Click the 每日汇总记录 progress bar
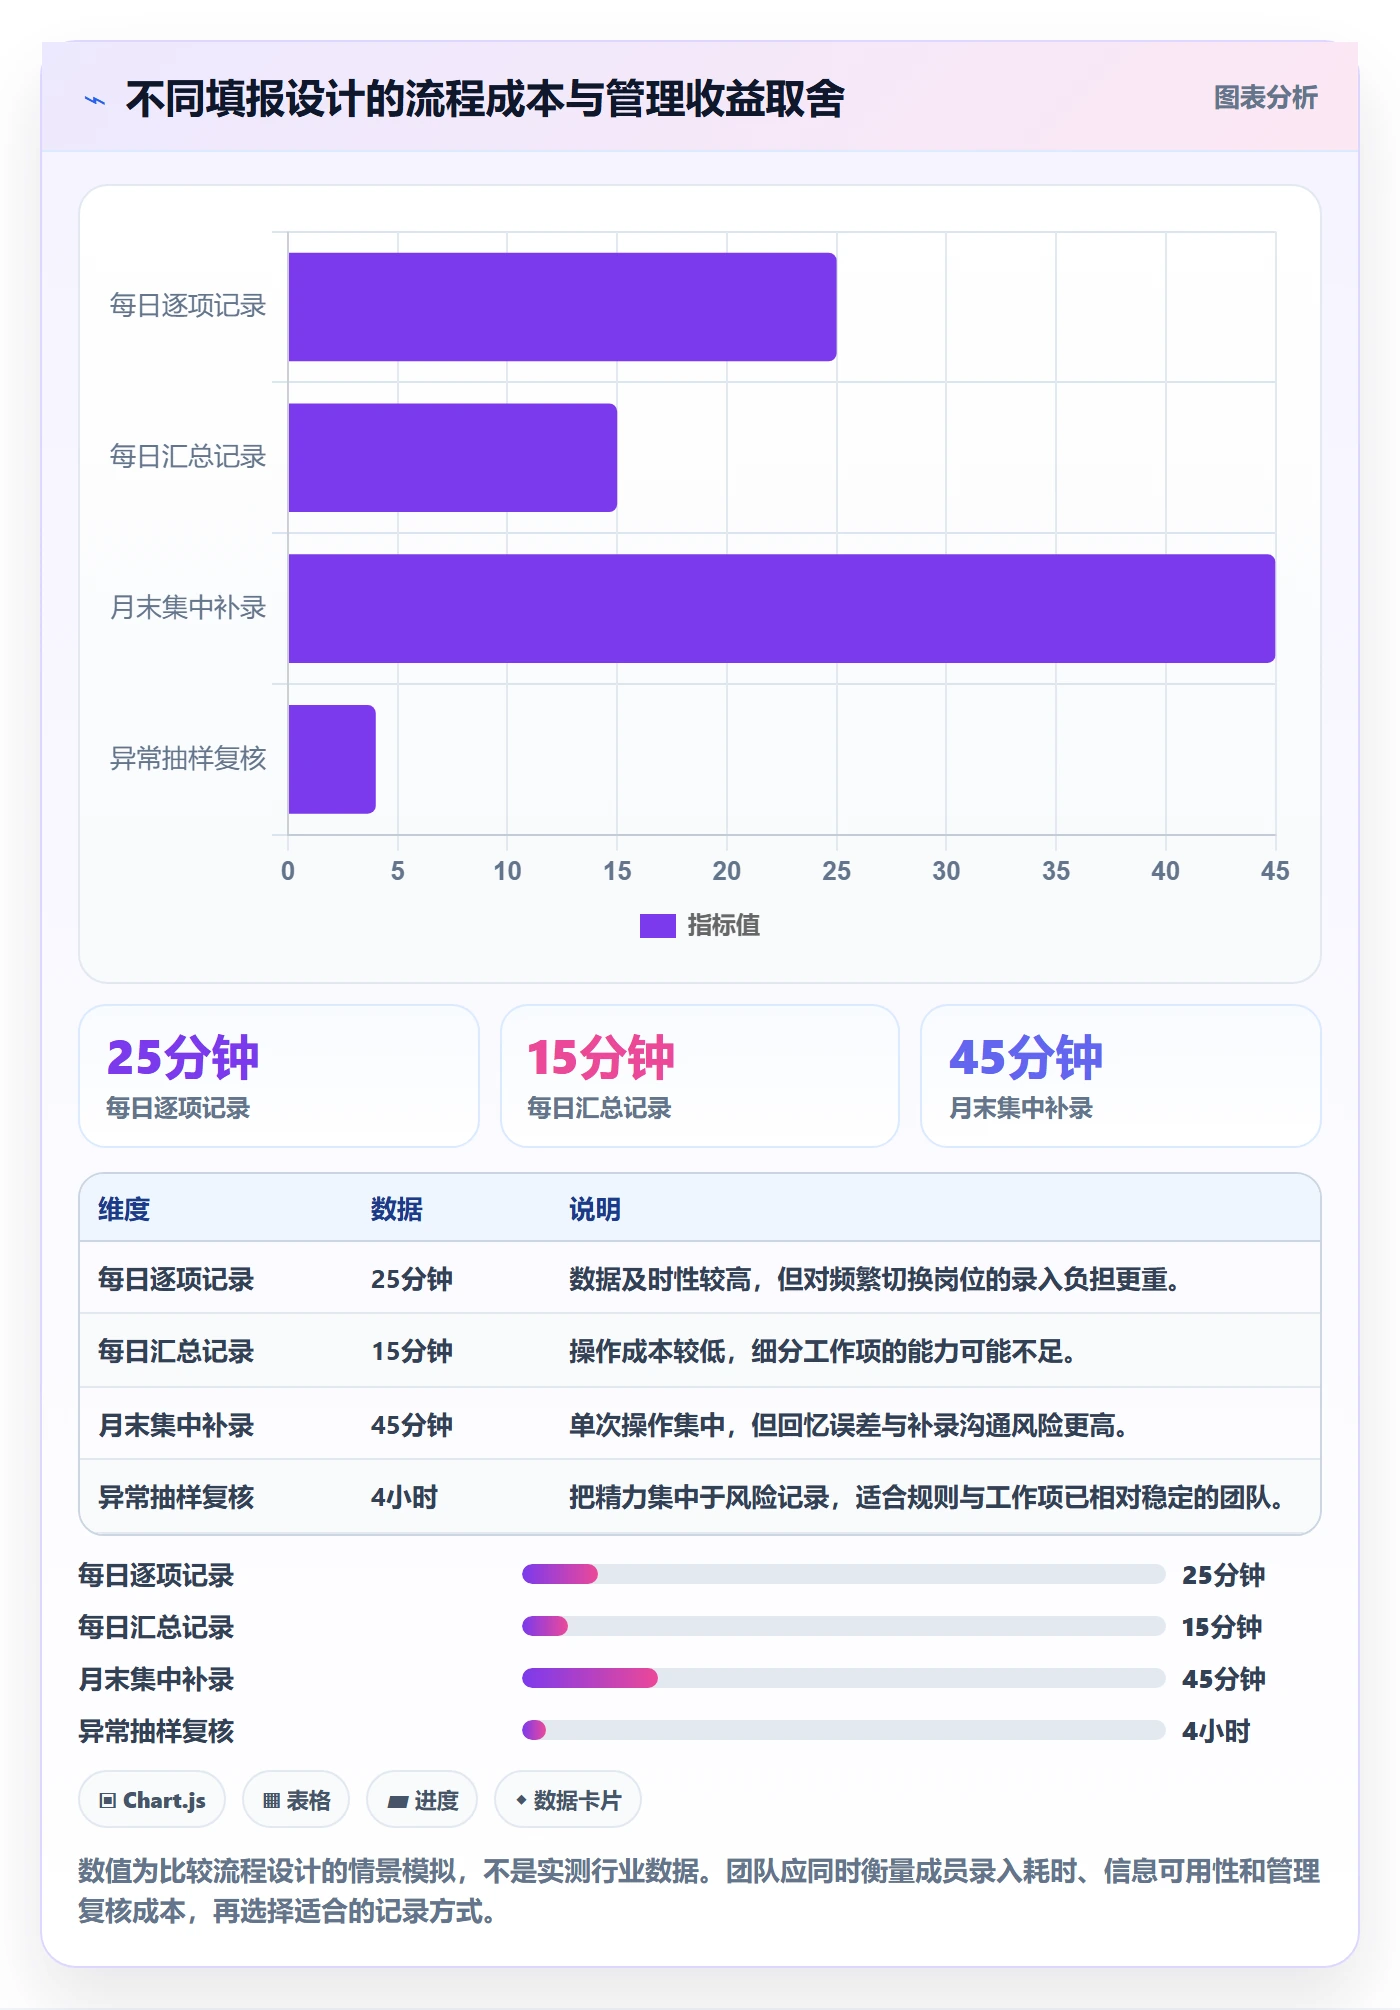The width and height of the screenshot is (1400, 2010). coord(844,1626)
